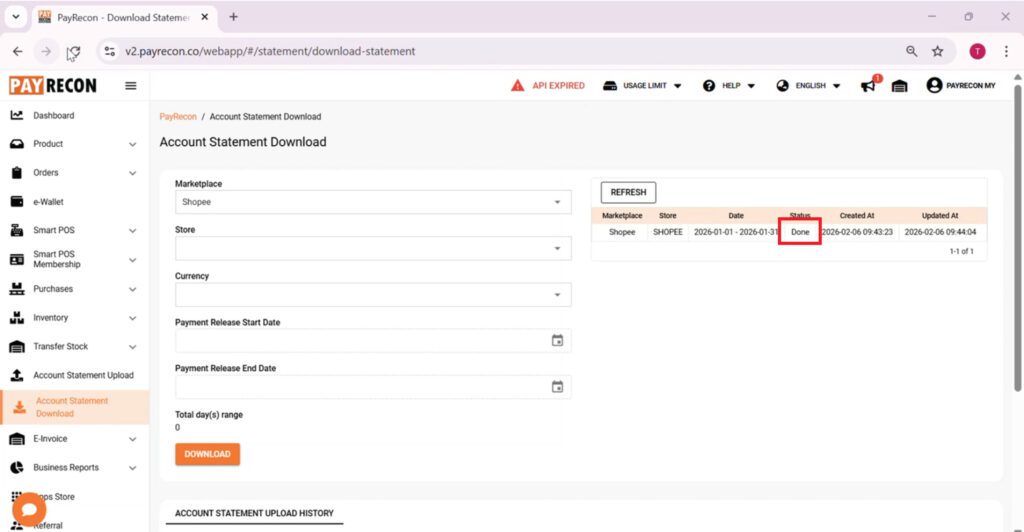Click the Created At column header
The width and height of the screenshot is (1024, 532).
856,215
